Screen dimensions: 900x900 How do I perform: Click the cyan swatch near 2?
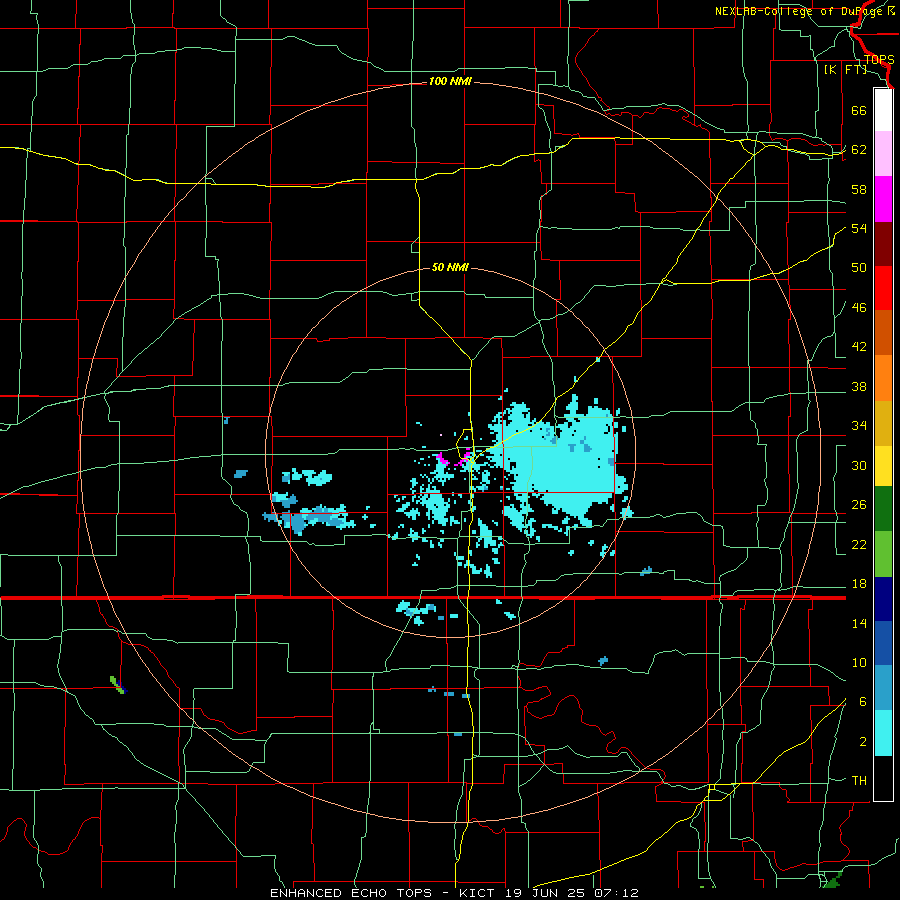tap(883, 734)
